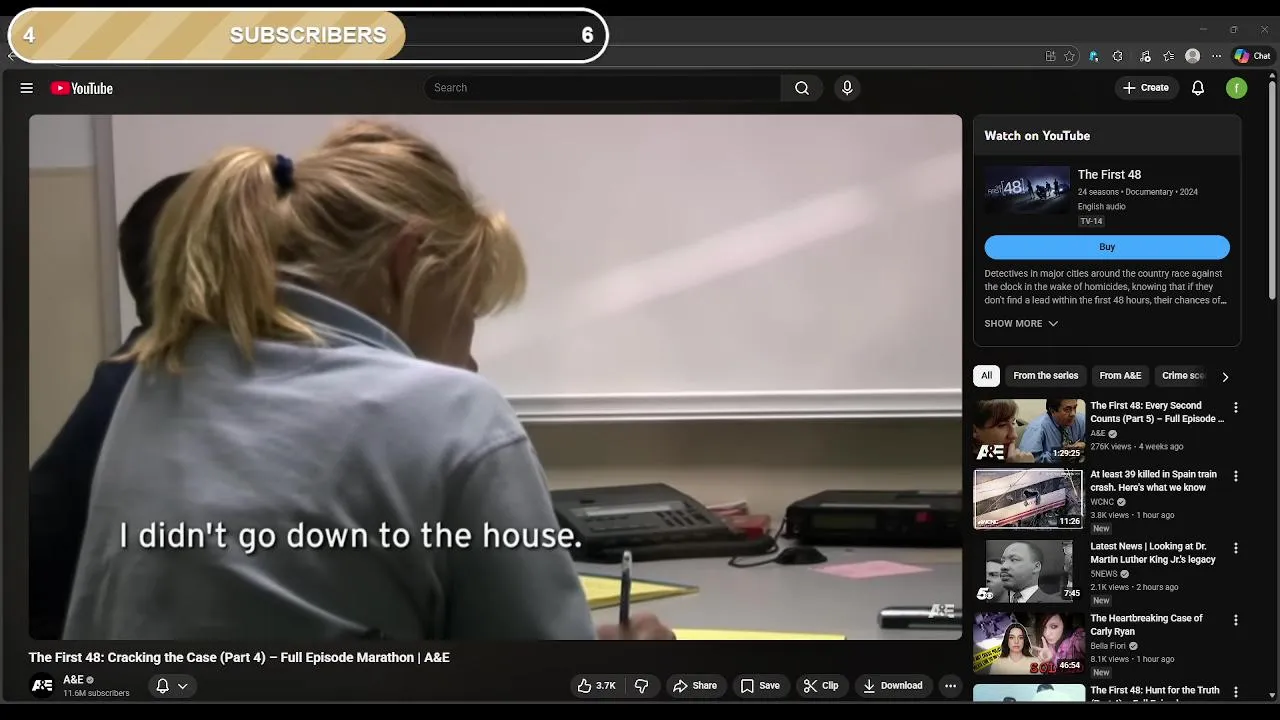Open The First 48 series poster thumbnail

1027,190
